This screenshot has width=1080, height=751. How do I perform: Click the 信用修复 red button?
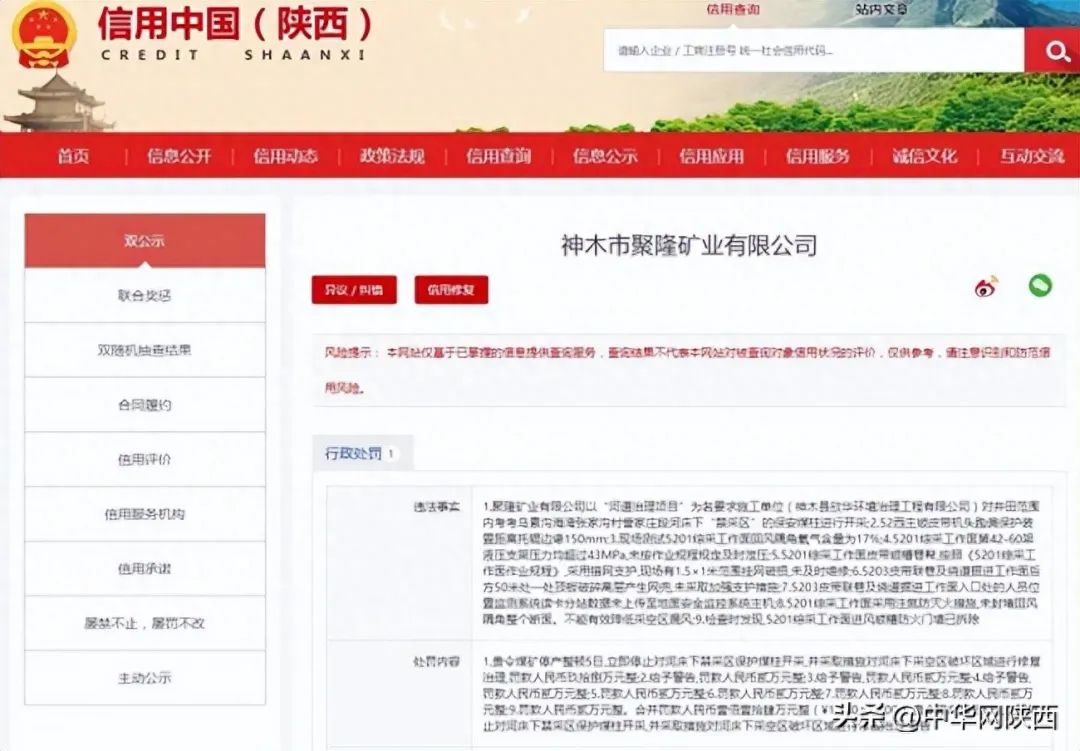[451, 290]
